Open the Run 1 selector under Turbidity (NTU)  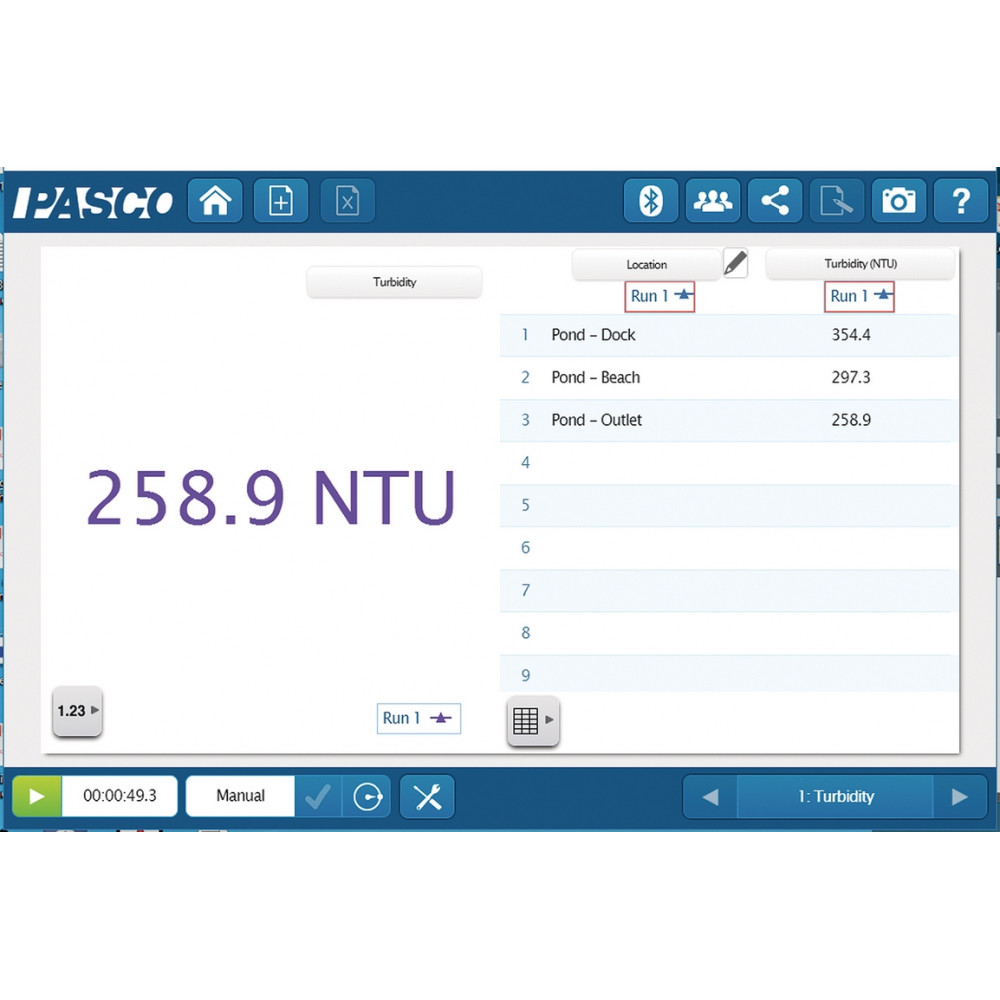[860, 296]
